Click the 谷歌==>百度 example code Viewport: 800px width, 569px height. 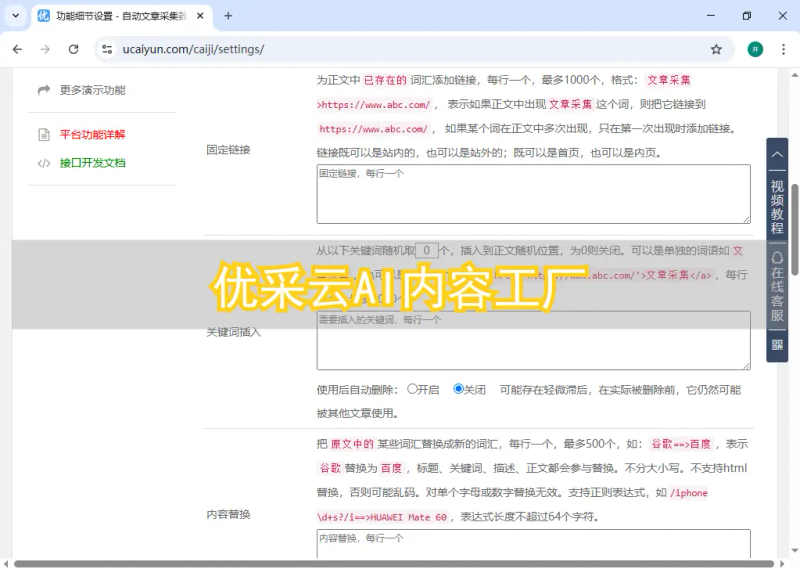(681, 444)
